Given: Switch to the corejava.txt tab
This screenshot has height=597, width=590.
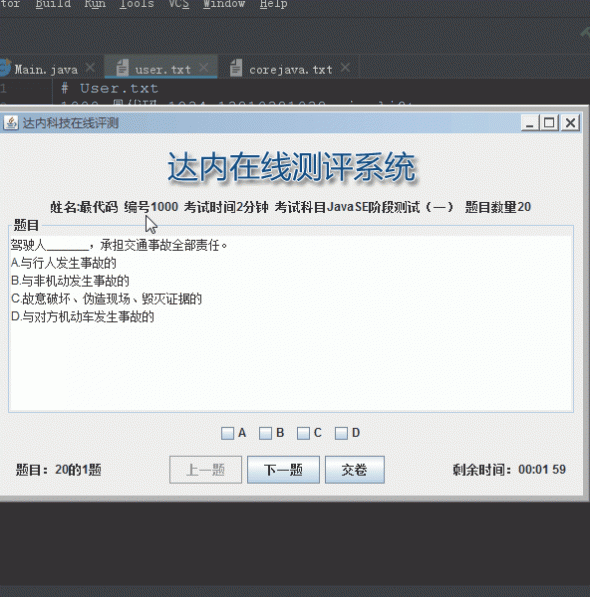Looking at the screenshot, I should [290, 70].
